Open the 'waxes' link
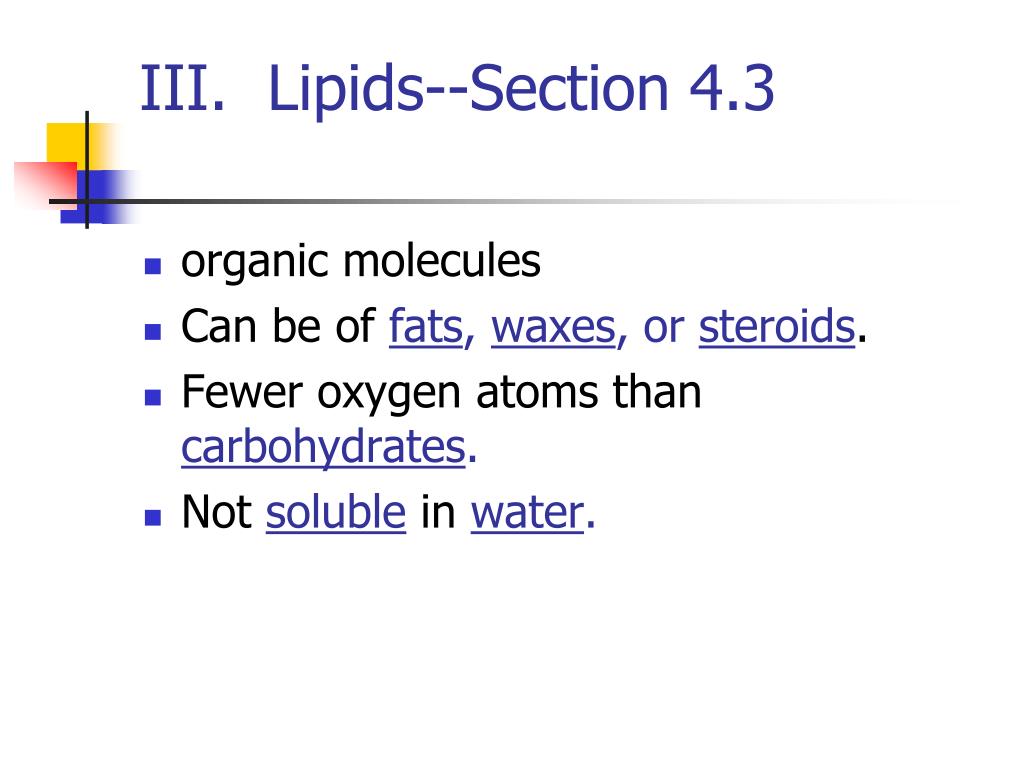Screen dimensions: 1024x768 [x=552, y=327]
